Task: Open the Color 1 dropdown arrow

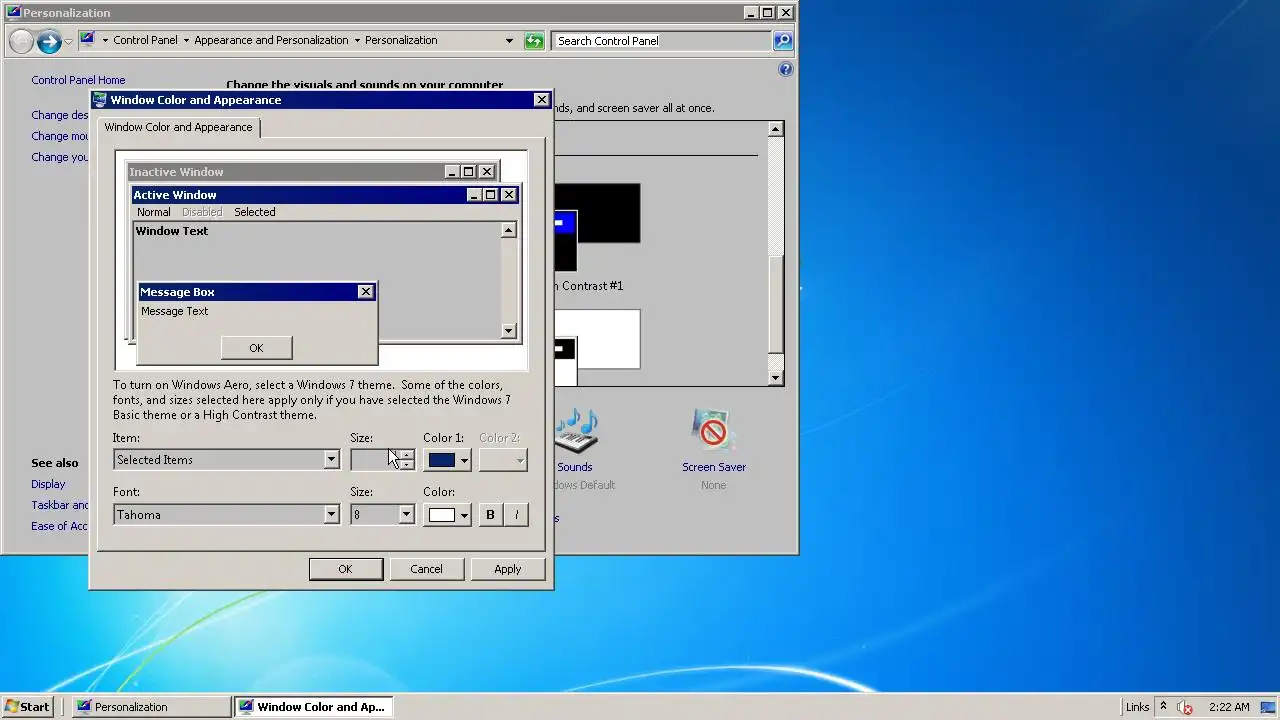Action: 464,461
